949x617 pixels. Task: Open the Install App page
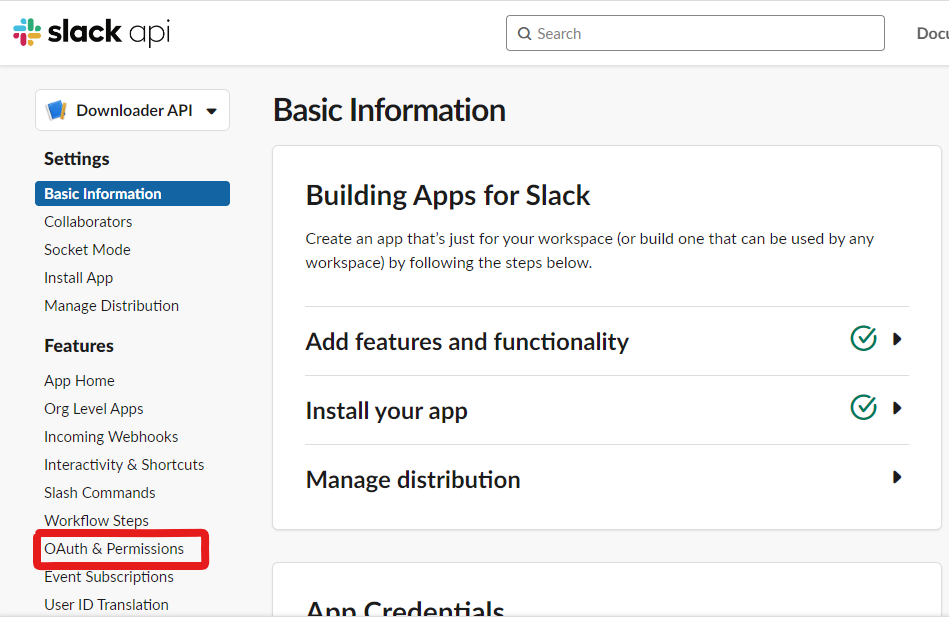(79, 278)
